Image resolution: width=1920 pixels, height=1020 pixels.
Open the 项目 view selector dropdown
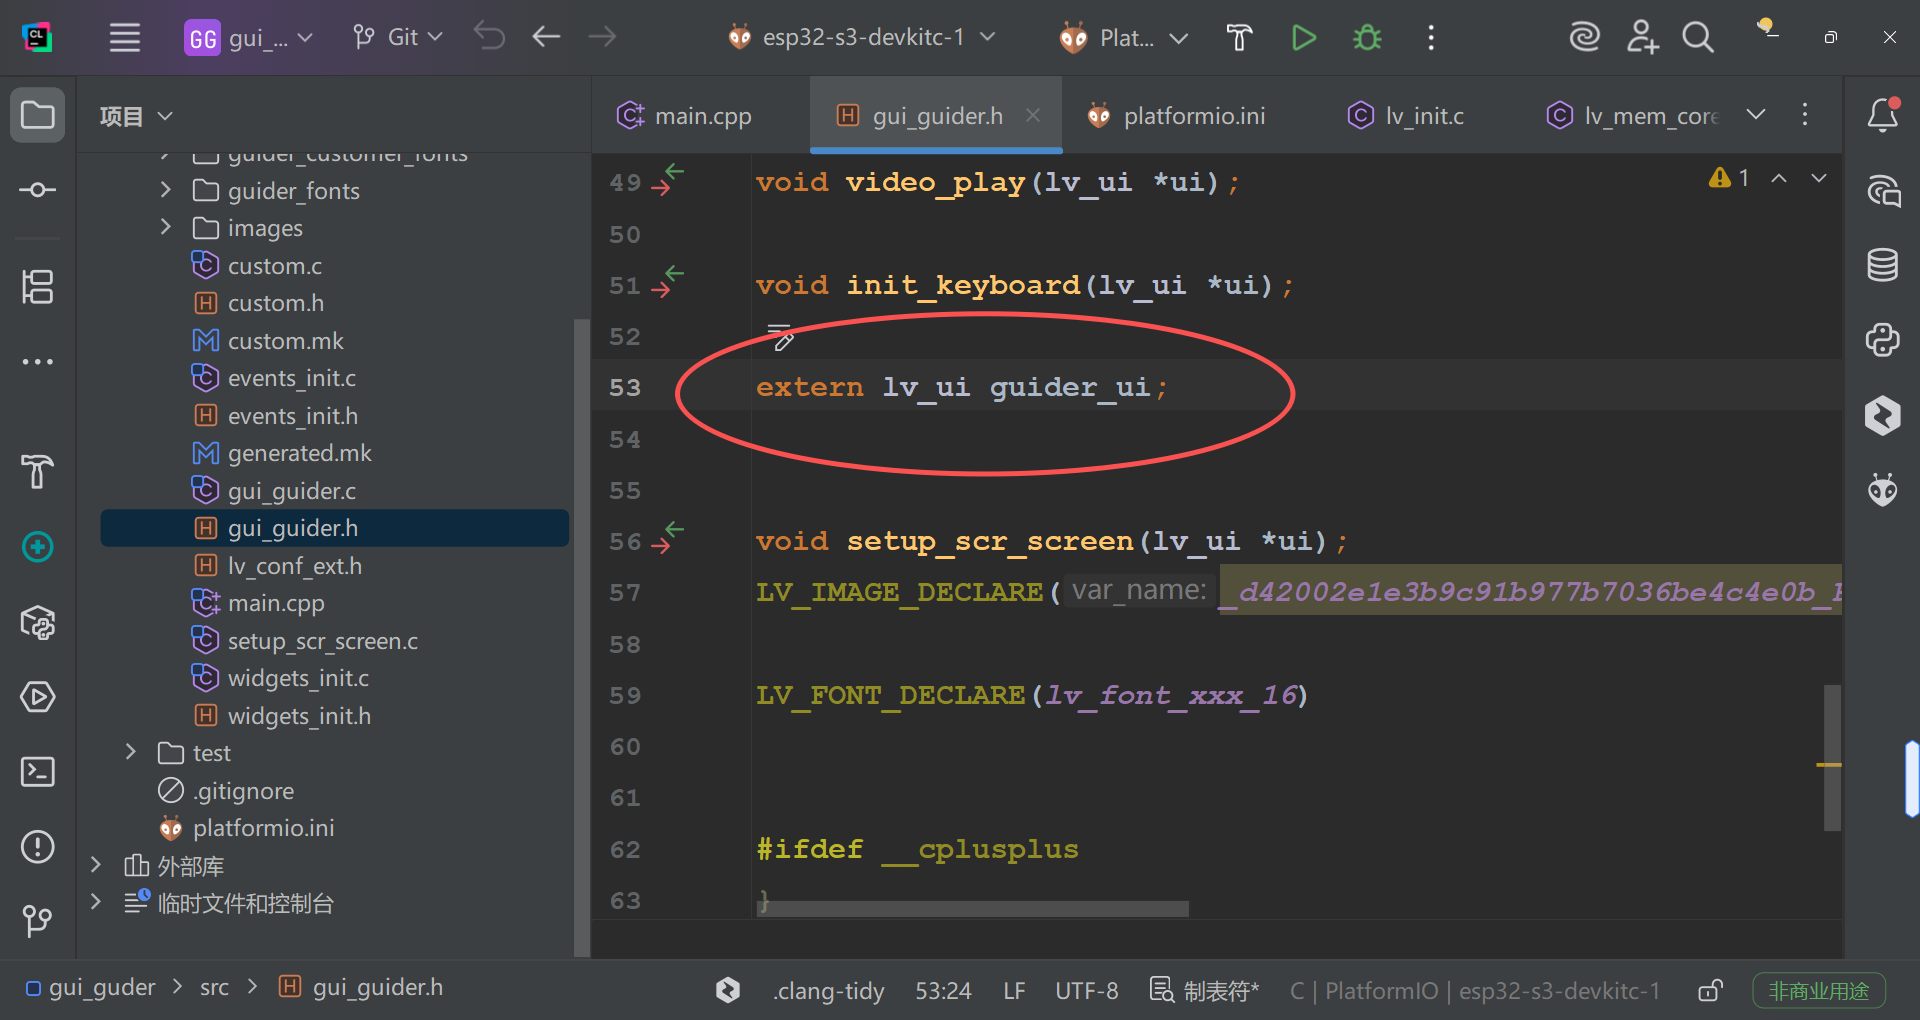[137, 117]
